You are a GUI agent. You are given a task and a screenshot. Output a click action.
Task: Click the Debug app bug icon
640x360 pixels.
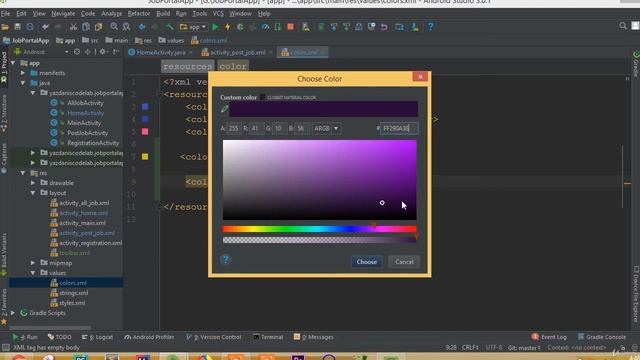click(240, 27)
